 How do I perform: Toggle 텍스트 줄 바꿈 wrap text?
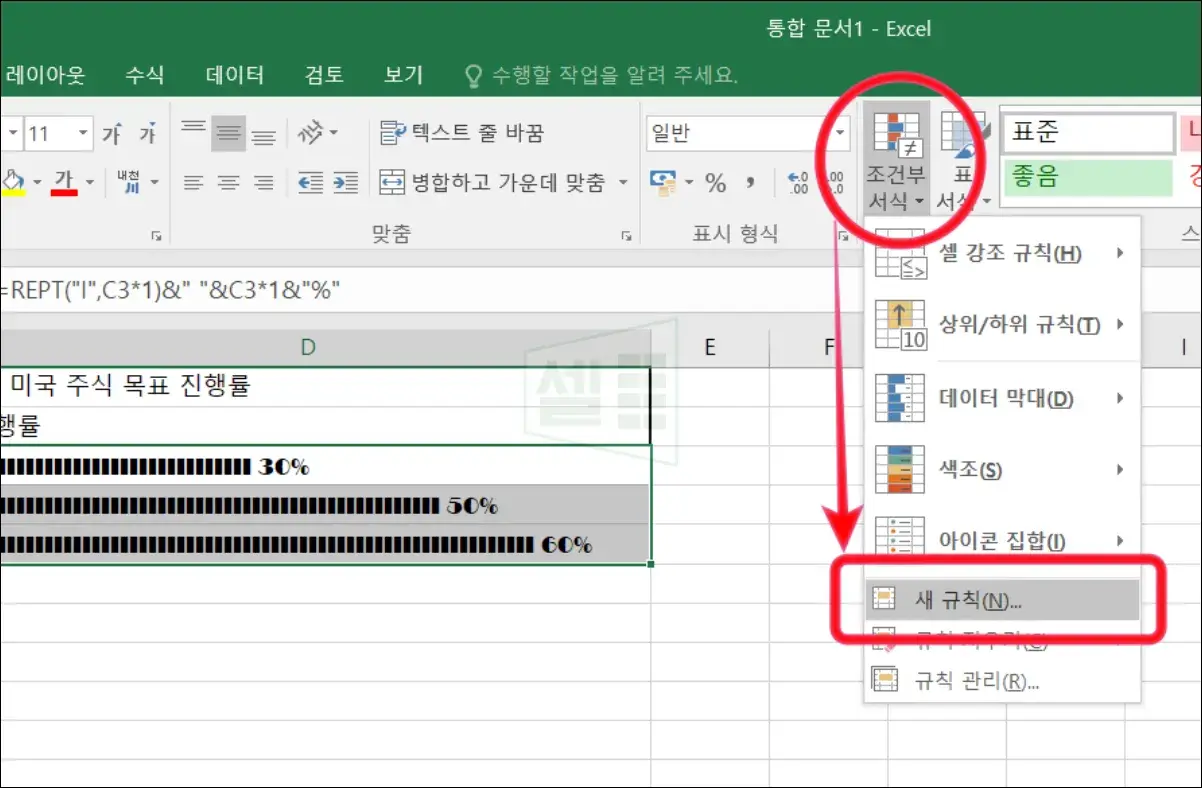click(x=463, y=132)
